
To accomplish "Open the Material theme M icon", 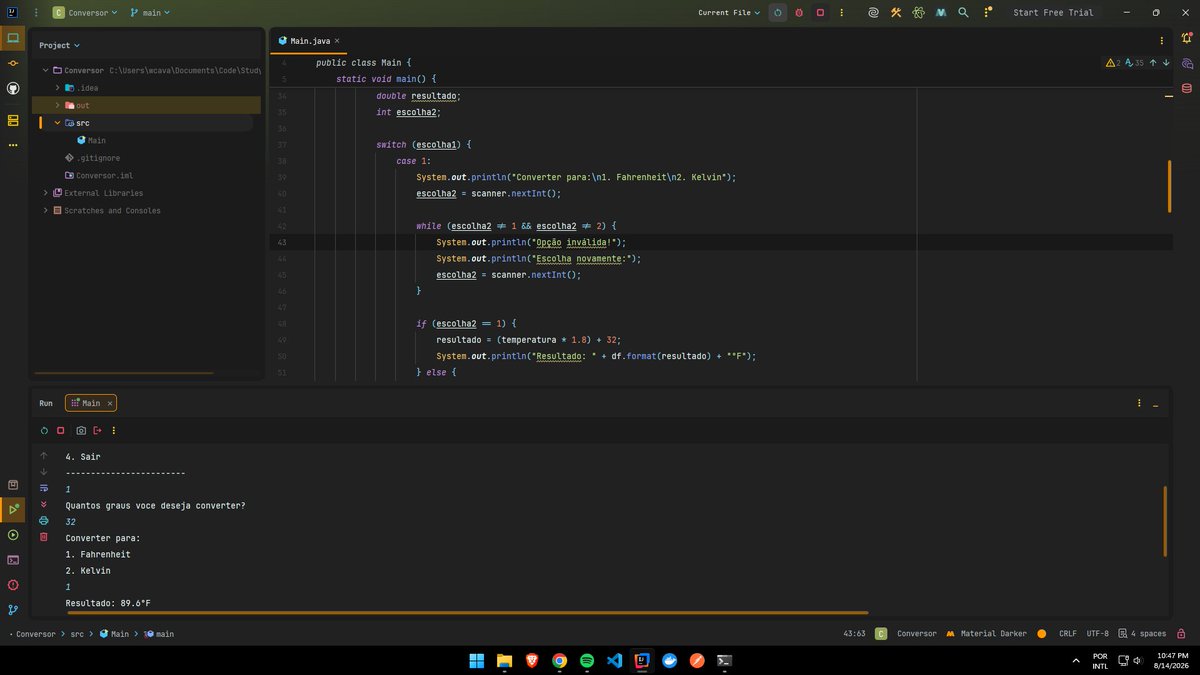I will (941, 13).
